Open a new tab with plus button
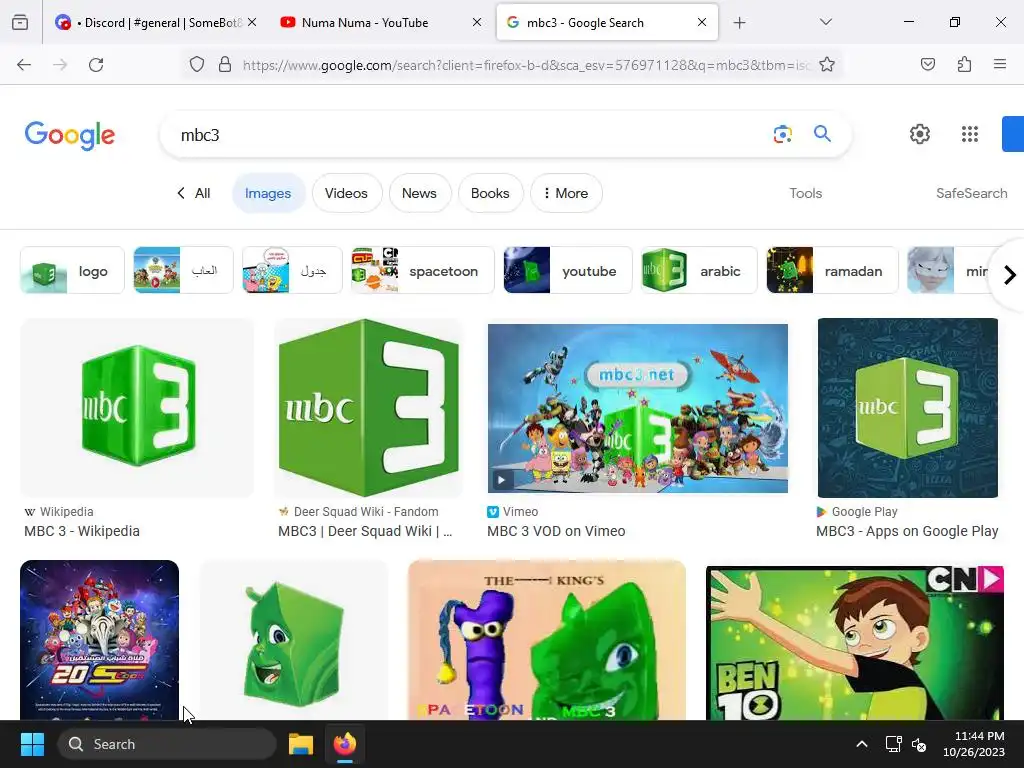The width and height of the screenshot is (1024, 768). tap(739, 23)
